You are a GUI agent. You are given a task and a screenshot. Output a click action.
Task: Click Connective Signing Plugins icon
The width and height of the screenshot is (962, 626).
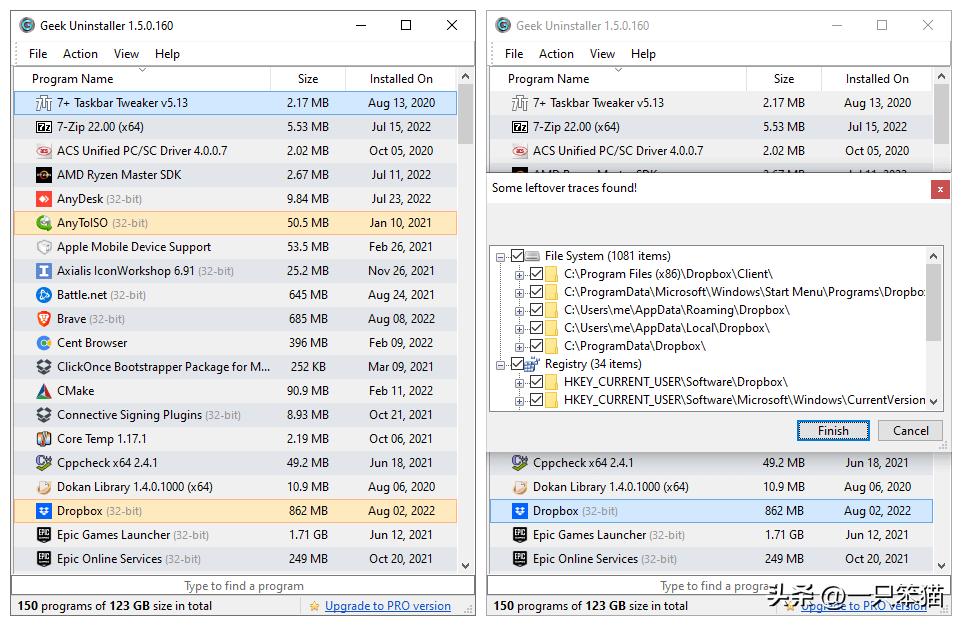pos(44,414)
